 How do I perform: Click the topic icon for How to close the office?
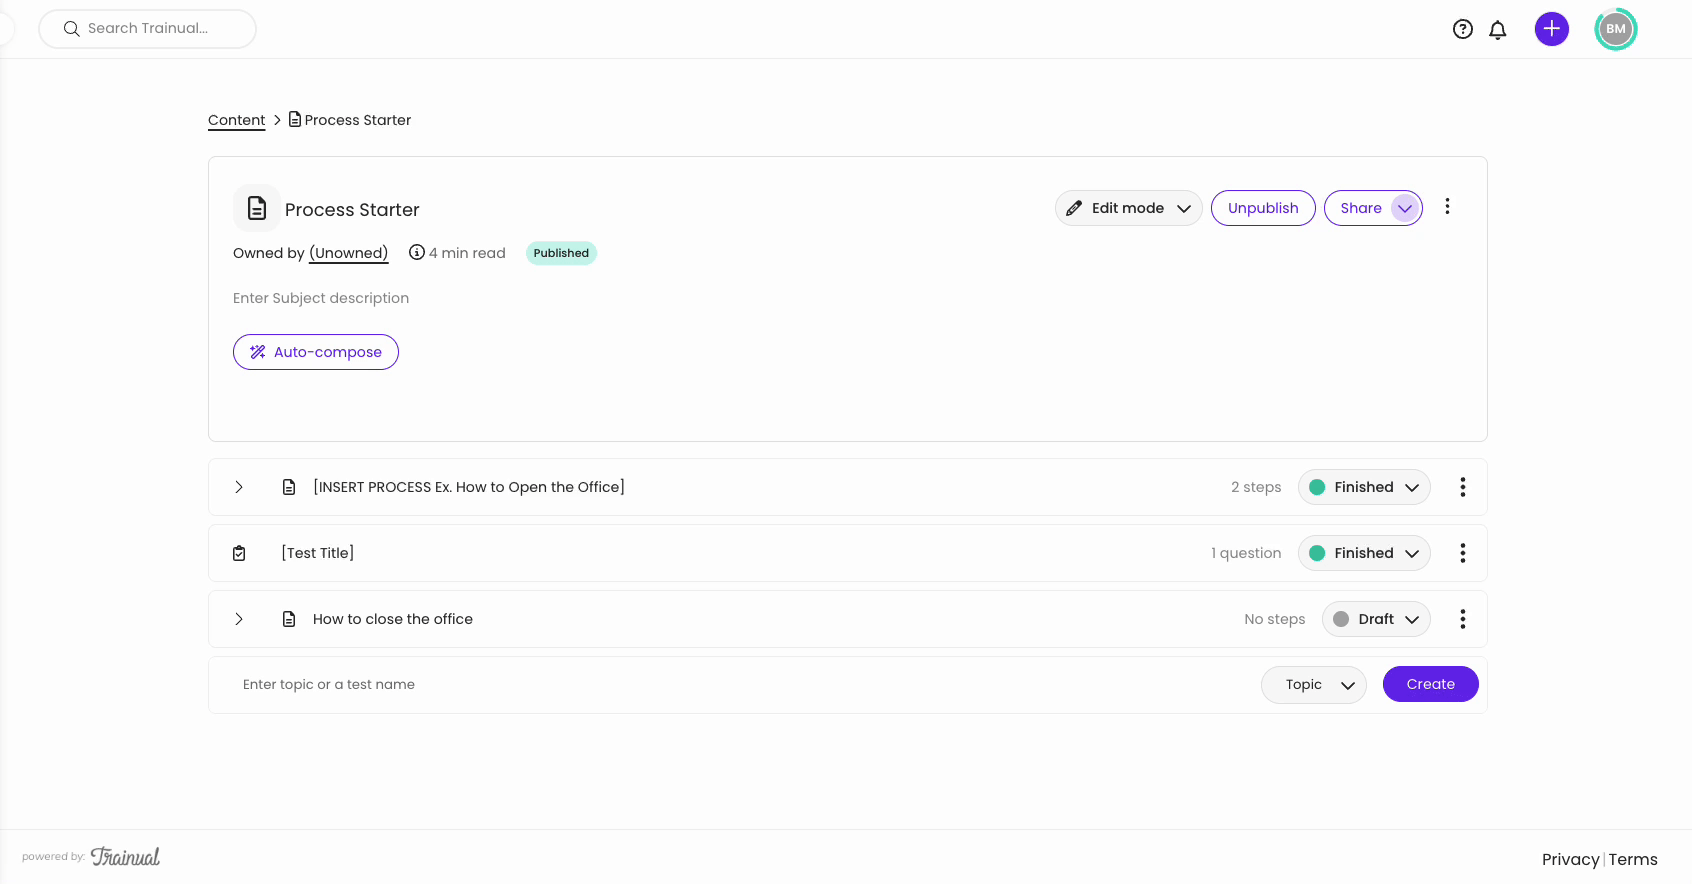(289, 619)
